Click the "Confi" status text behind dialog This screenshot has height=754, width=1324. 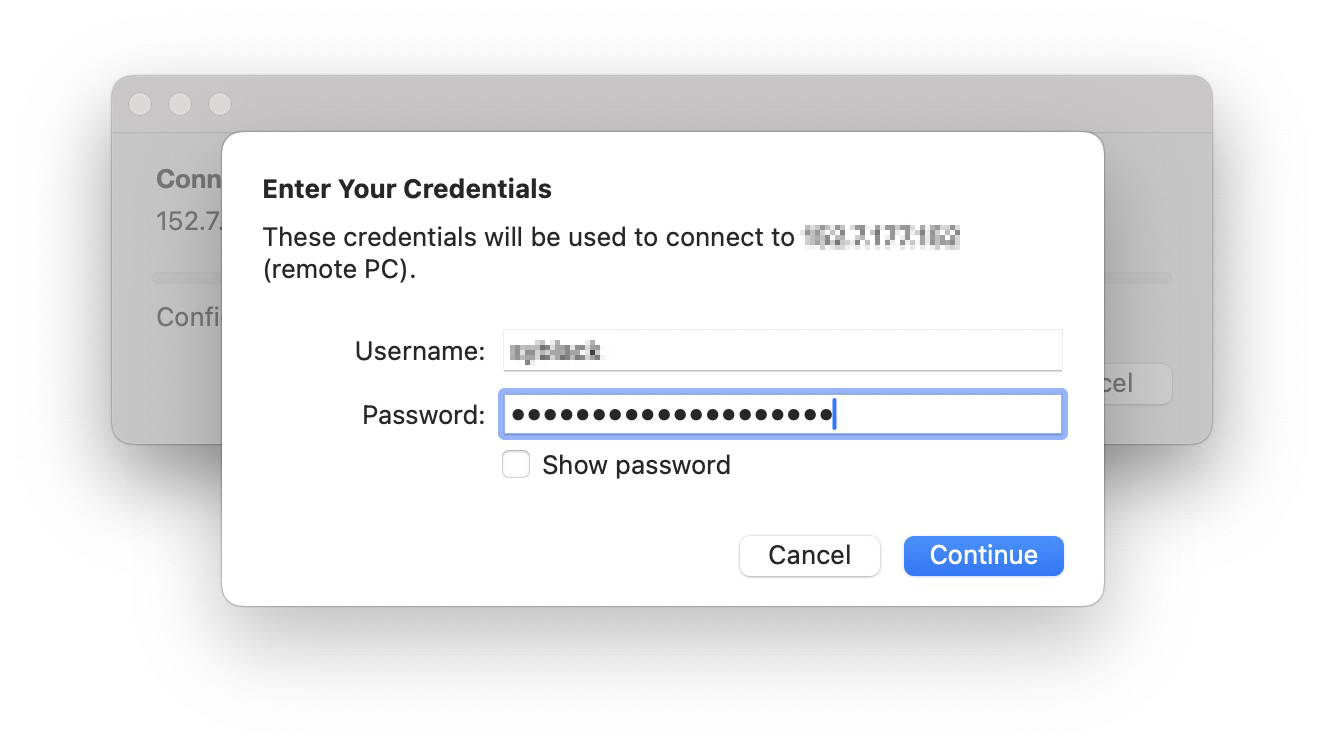pos(188,317)
